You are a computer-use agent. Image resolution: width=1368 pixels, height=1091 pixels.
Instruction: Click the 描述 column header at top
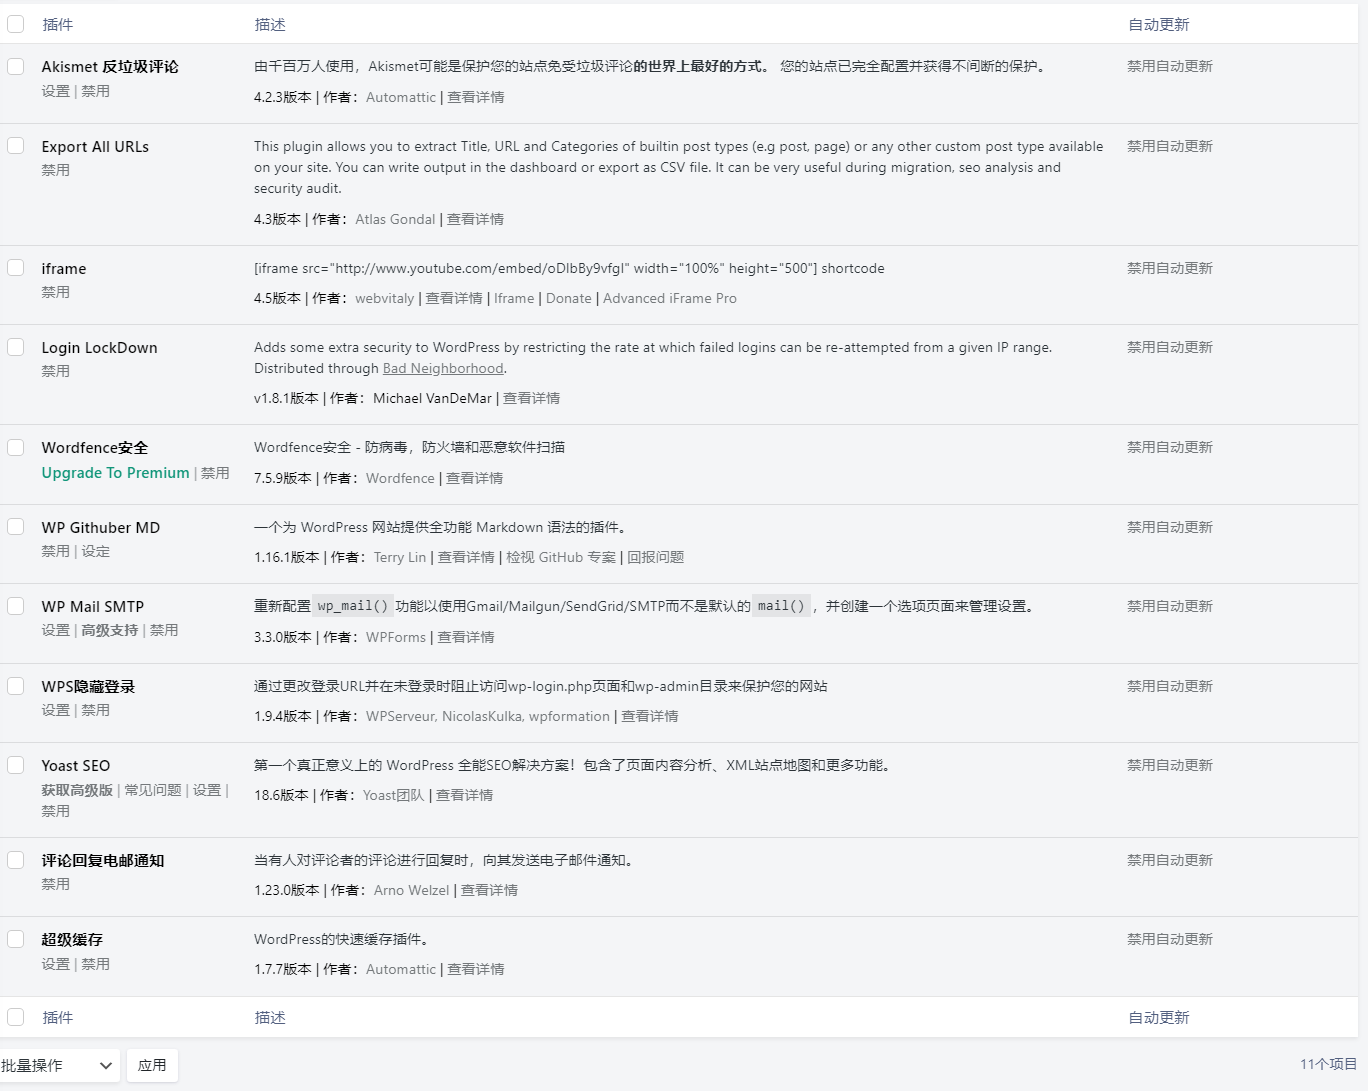pos(270,24)
